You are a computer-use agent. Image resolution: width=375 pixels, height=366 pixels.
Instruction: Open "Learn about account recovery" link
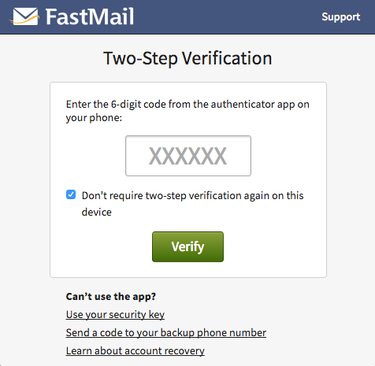tap(135, 351)
